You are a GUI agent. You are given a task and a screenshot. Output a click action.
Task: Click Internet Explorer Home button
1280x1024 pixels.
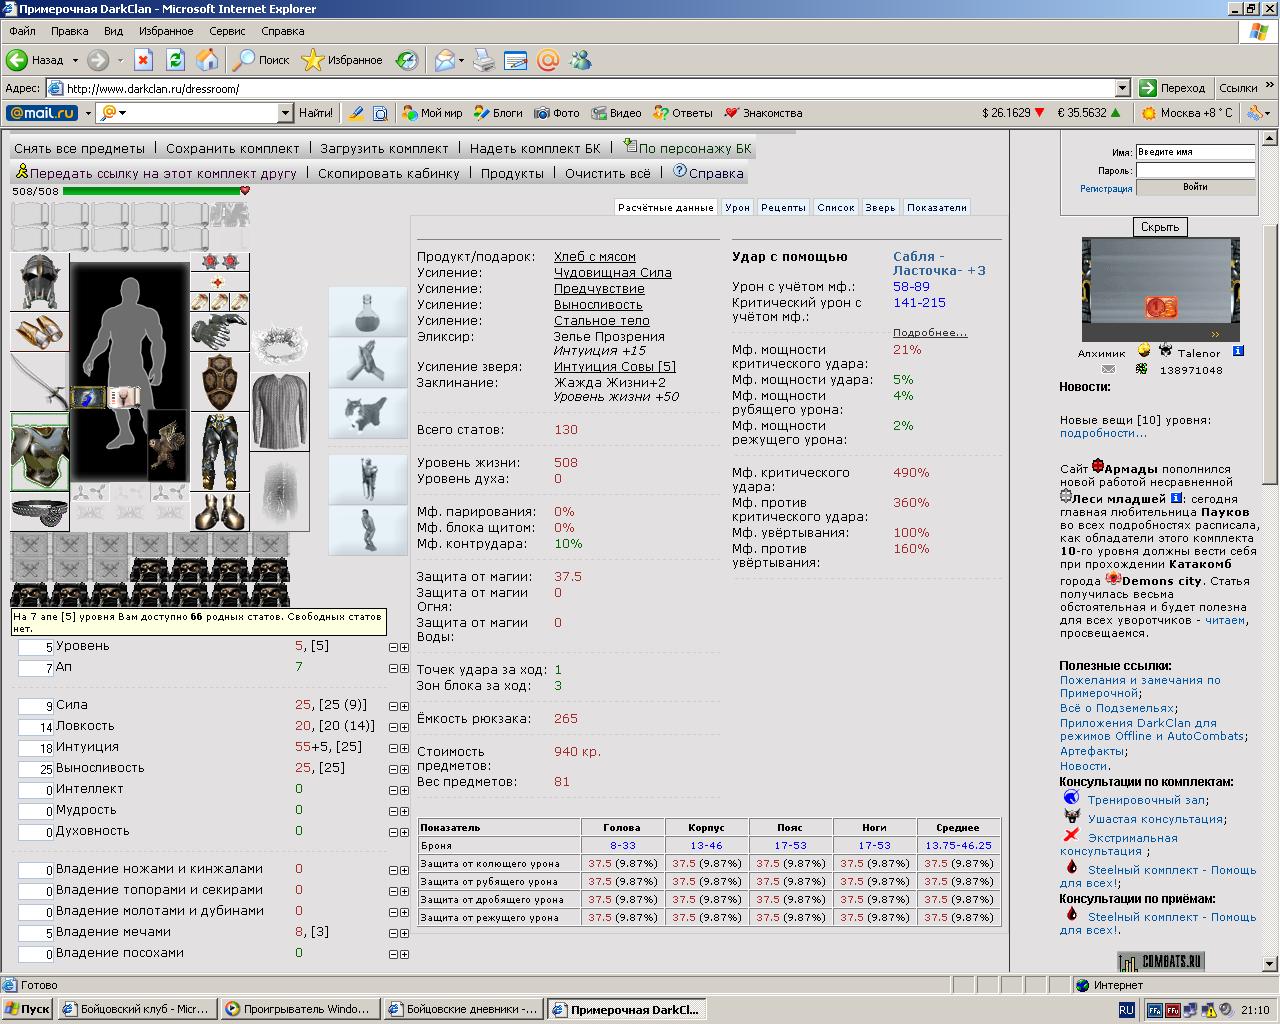click(x=207, y=60)
